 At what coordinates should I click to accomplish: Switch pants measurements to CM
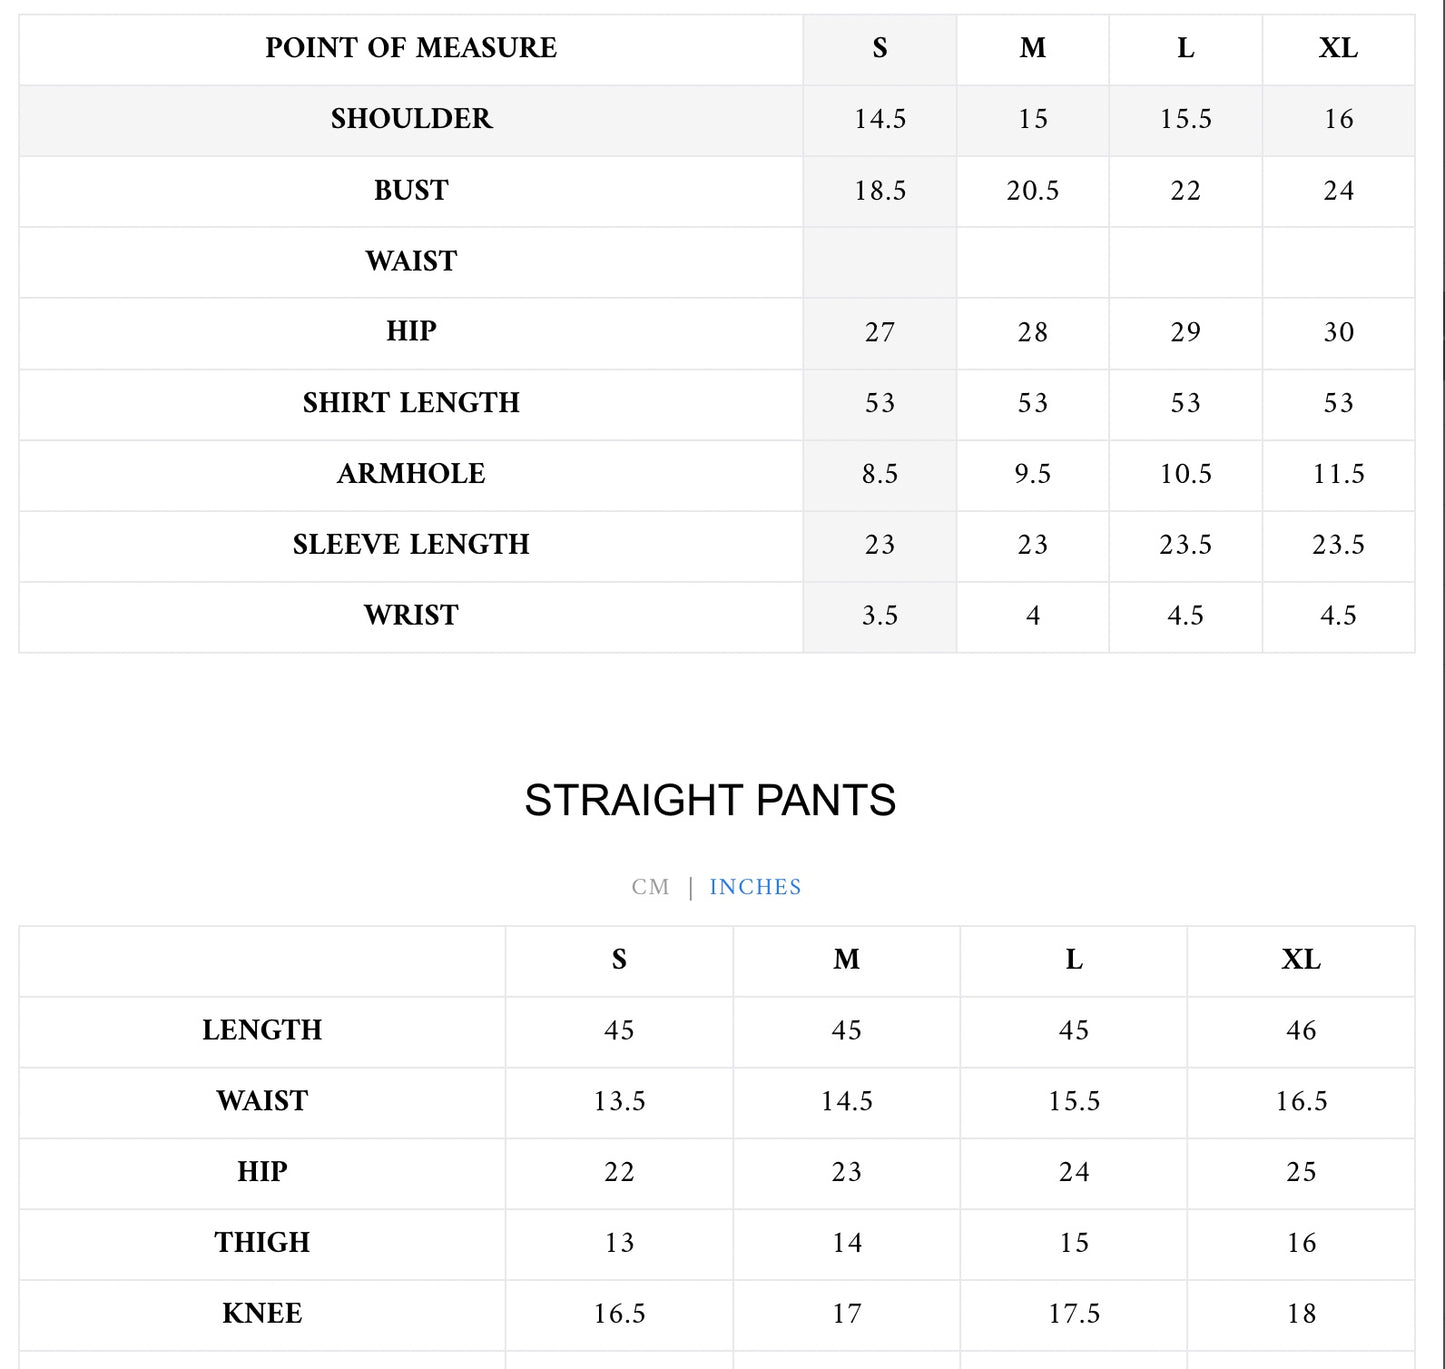[650, 887]
